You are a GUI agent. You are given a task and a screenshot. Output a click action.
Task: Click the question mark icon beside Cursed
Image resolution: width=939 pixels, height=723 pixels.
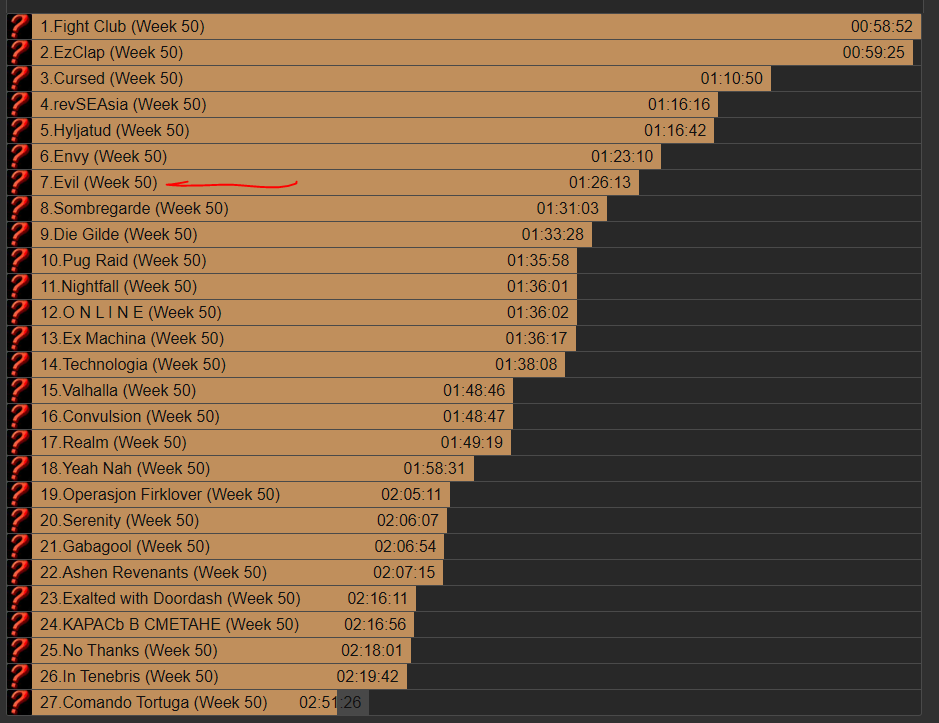(x=19, y=78)
